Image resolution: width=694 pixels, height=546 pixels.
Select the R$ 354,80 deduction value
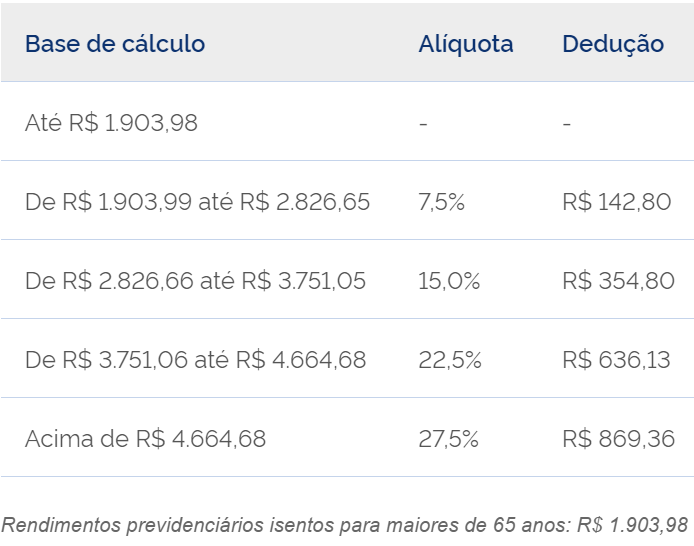[618, 281]
